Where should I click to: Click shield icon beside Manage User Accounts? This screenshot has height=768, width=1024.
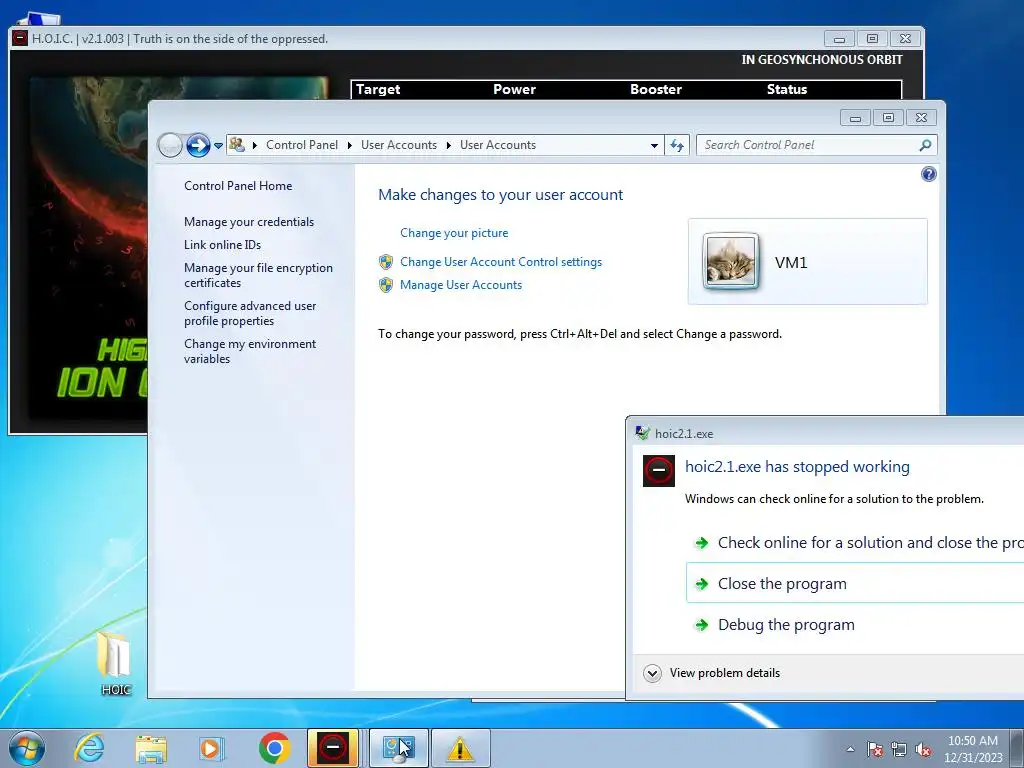386,285
